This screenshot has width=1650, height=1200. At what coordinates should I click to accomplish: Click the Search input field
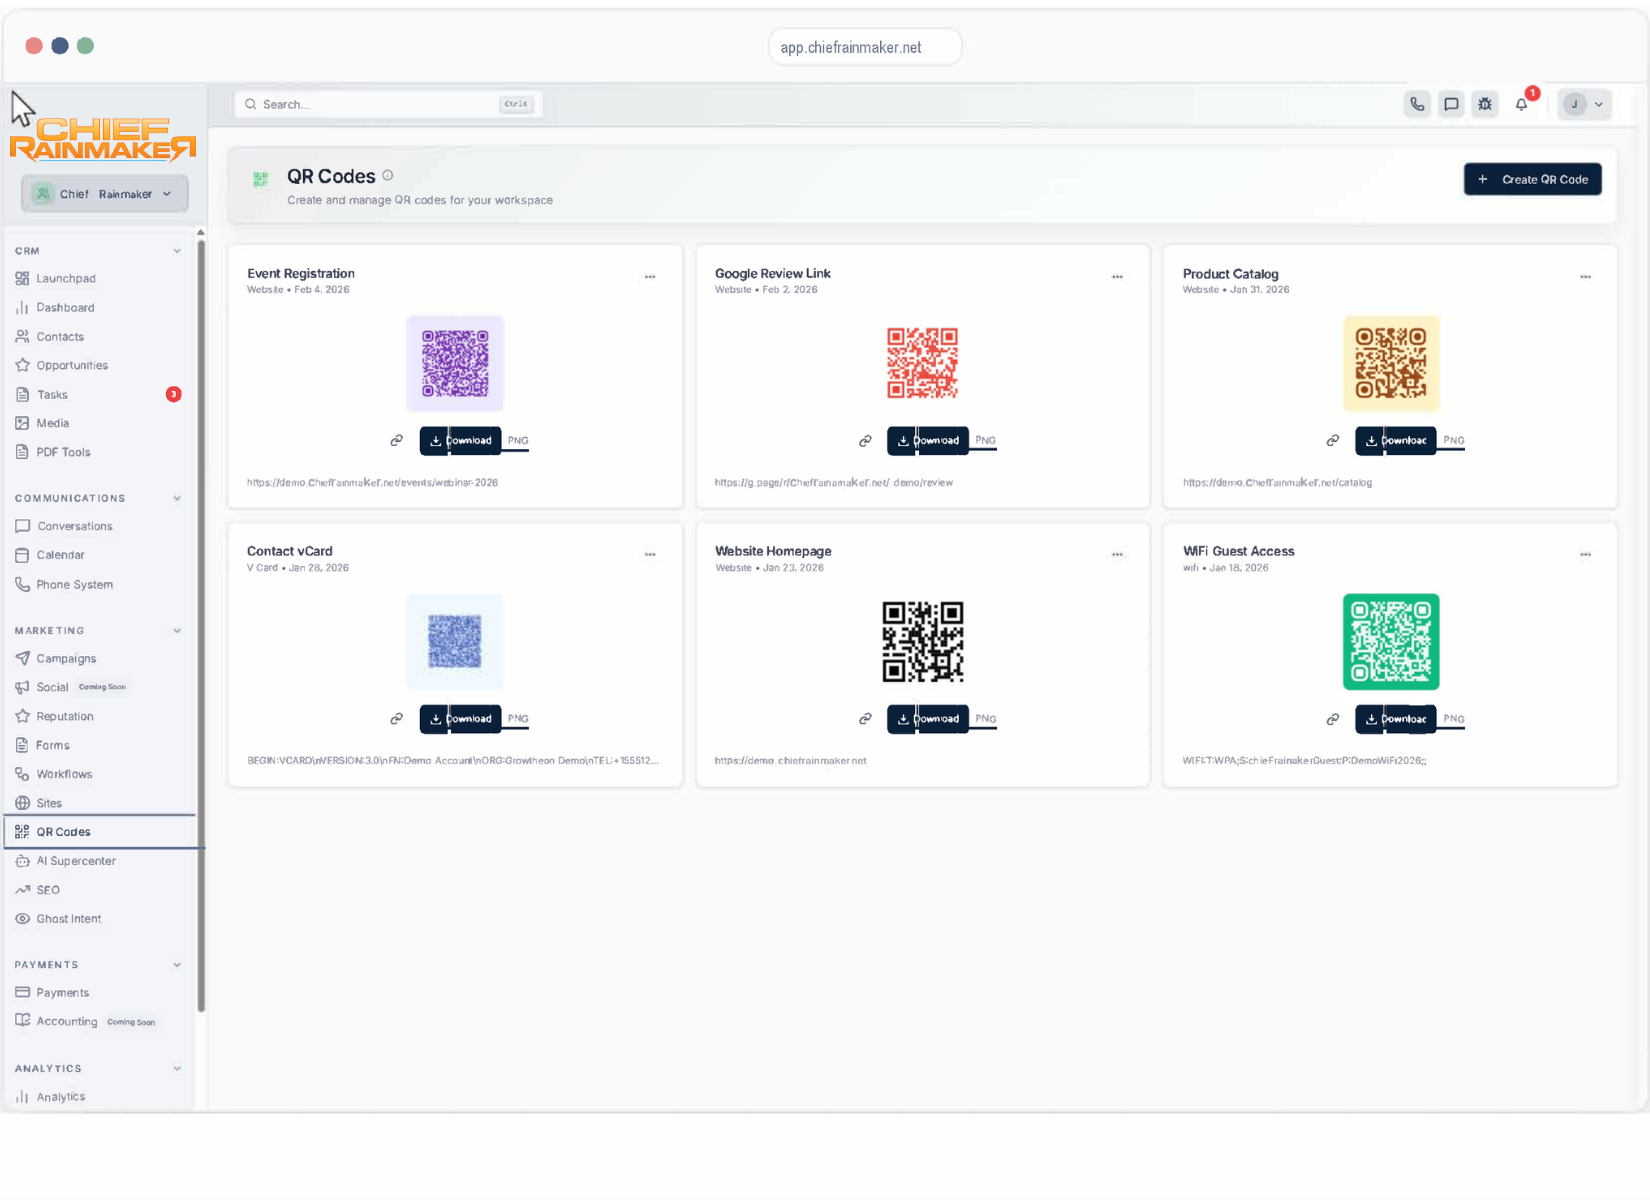[389, 104]
